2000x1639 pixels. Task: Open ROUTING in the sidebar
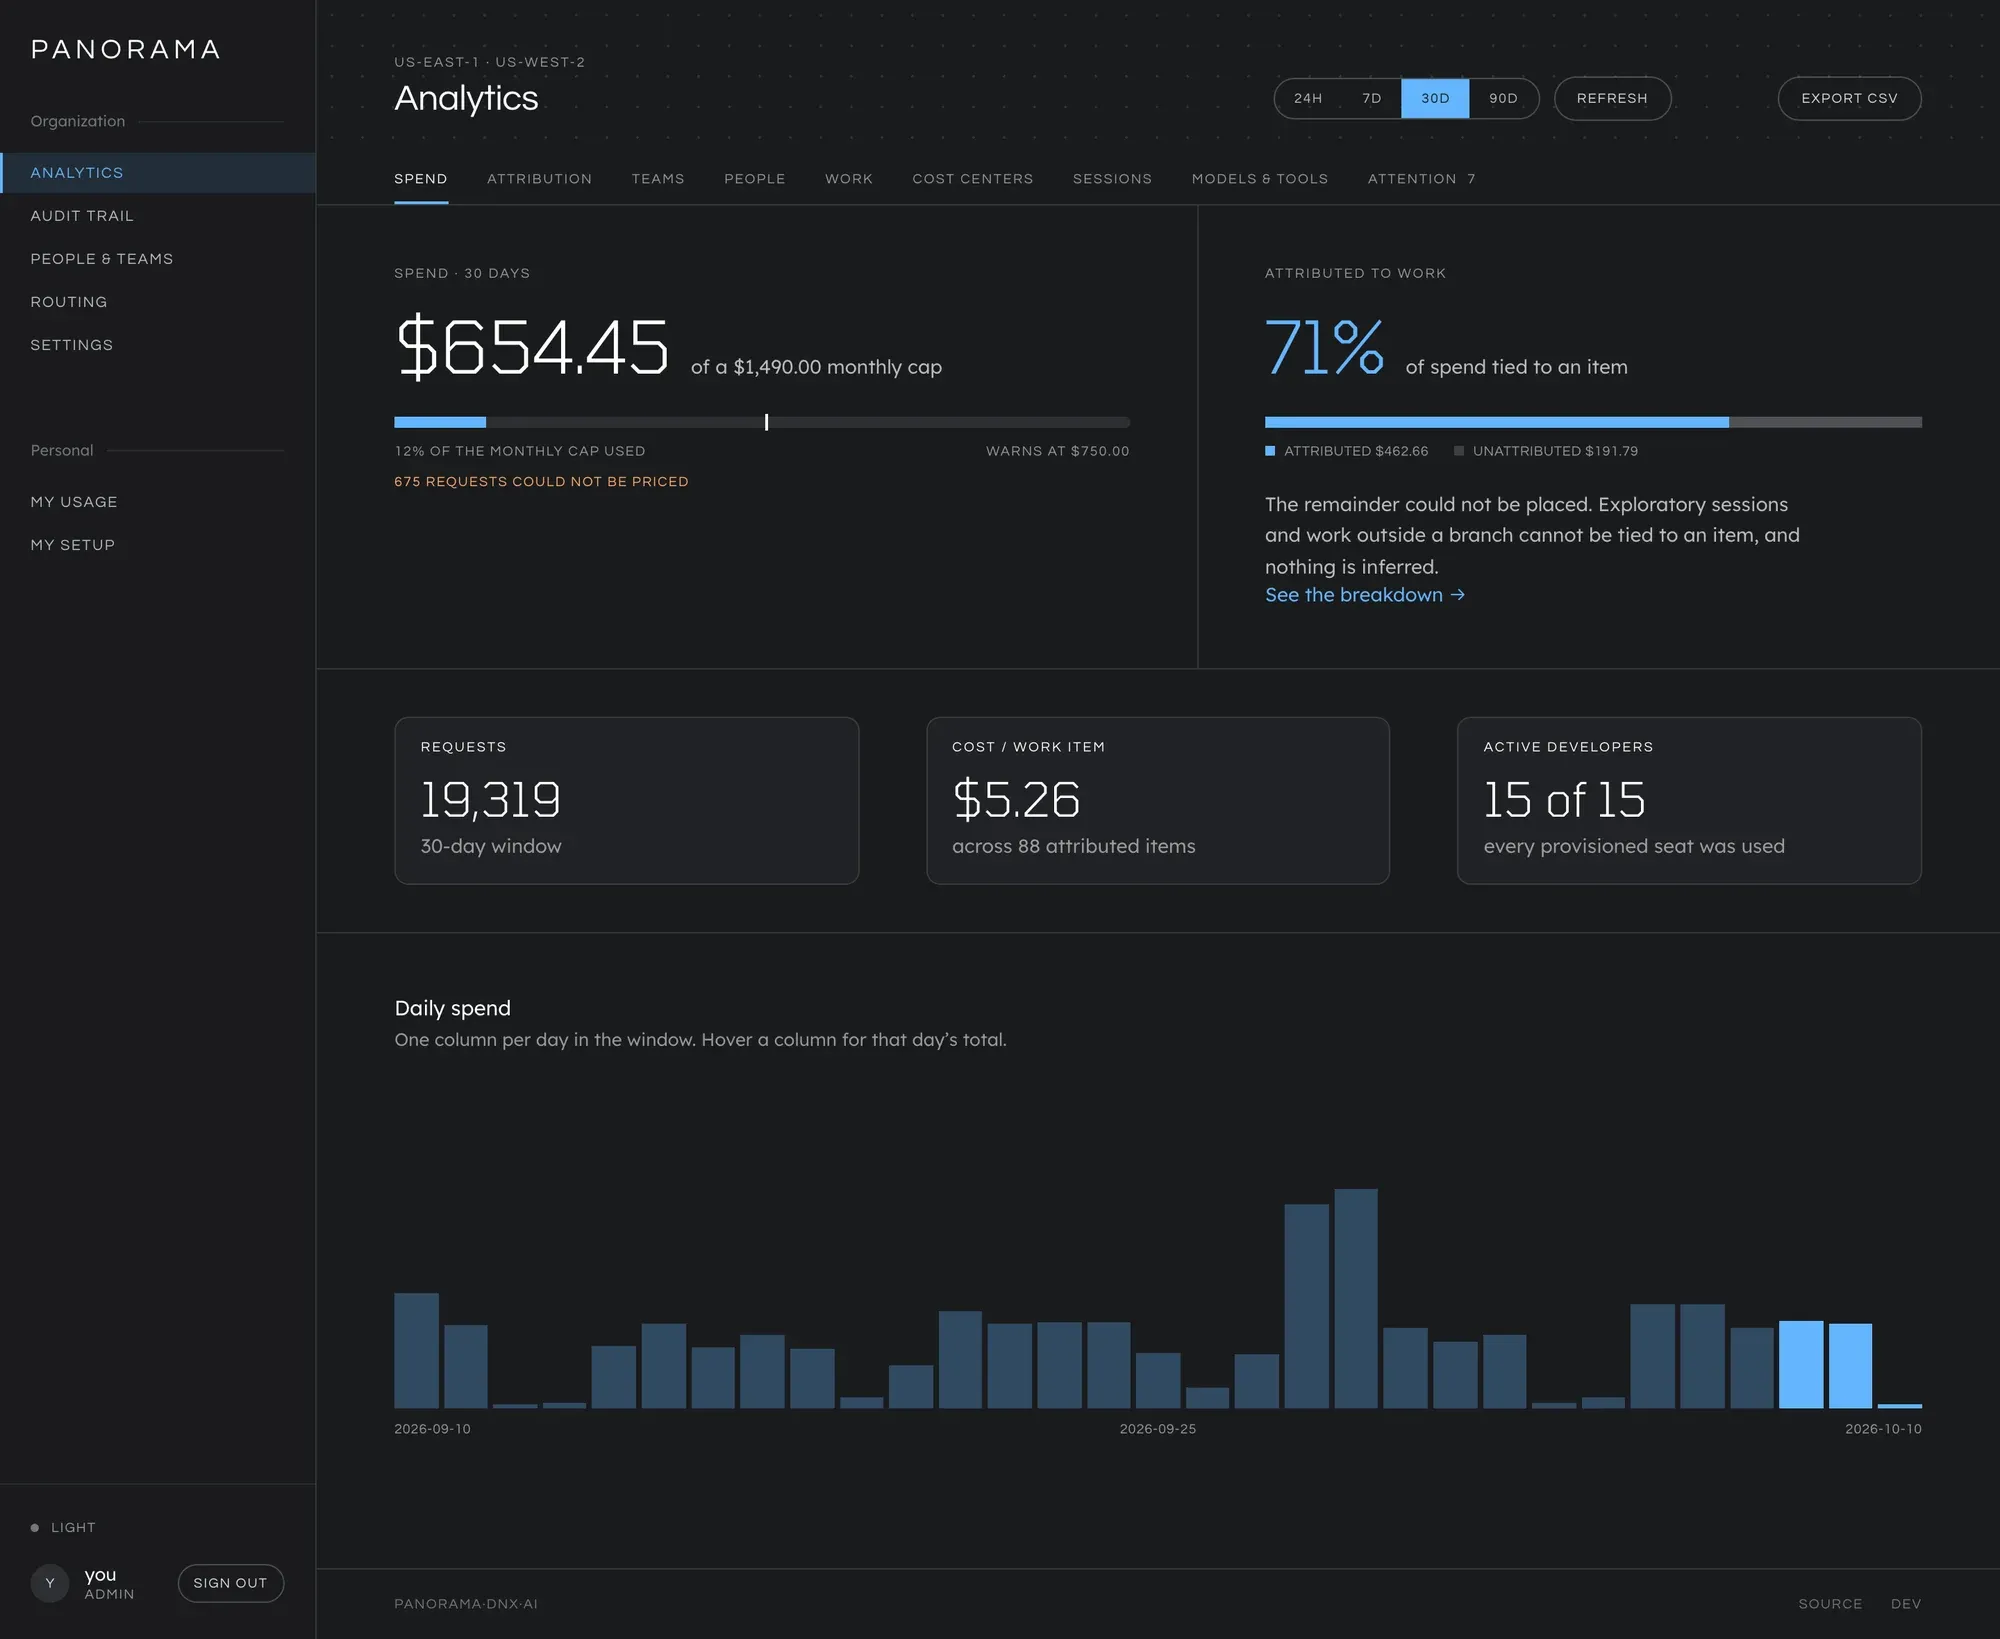point(158,302)
